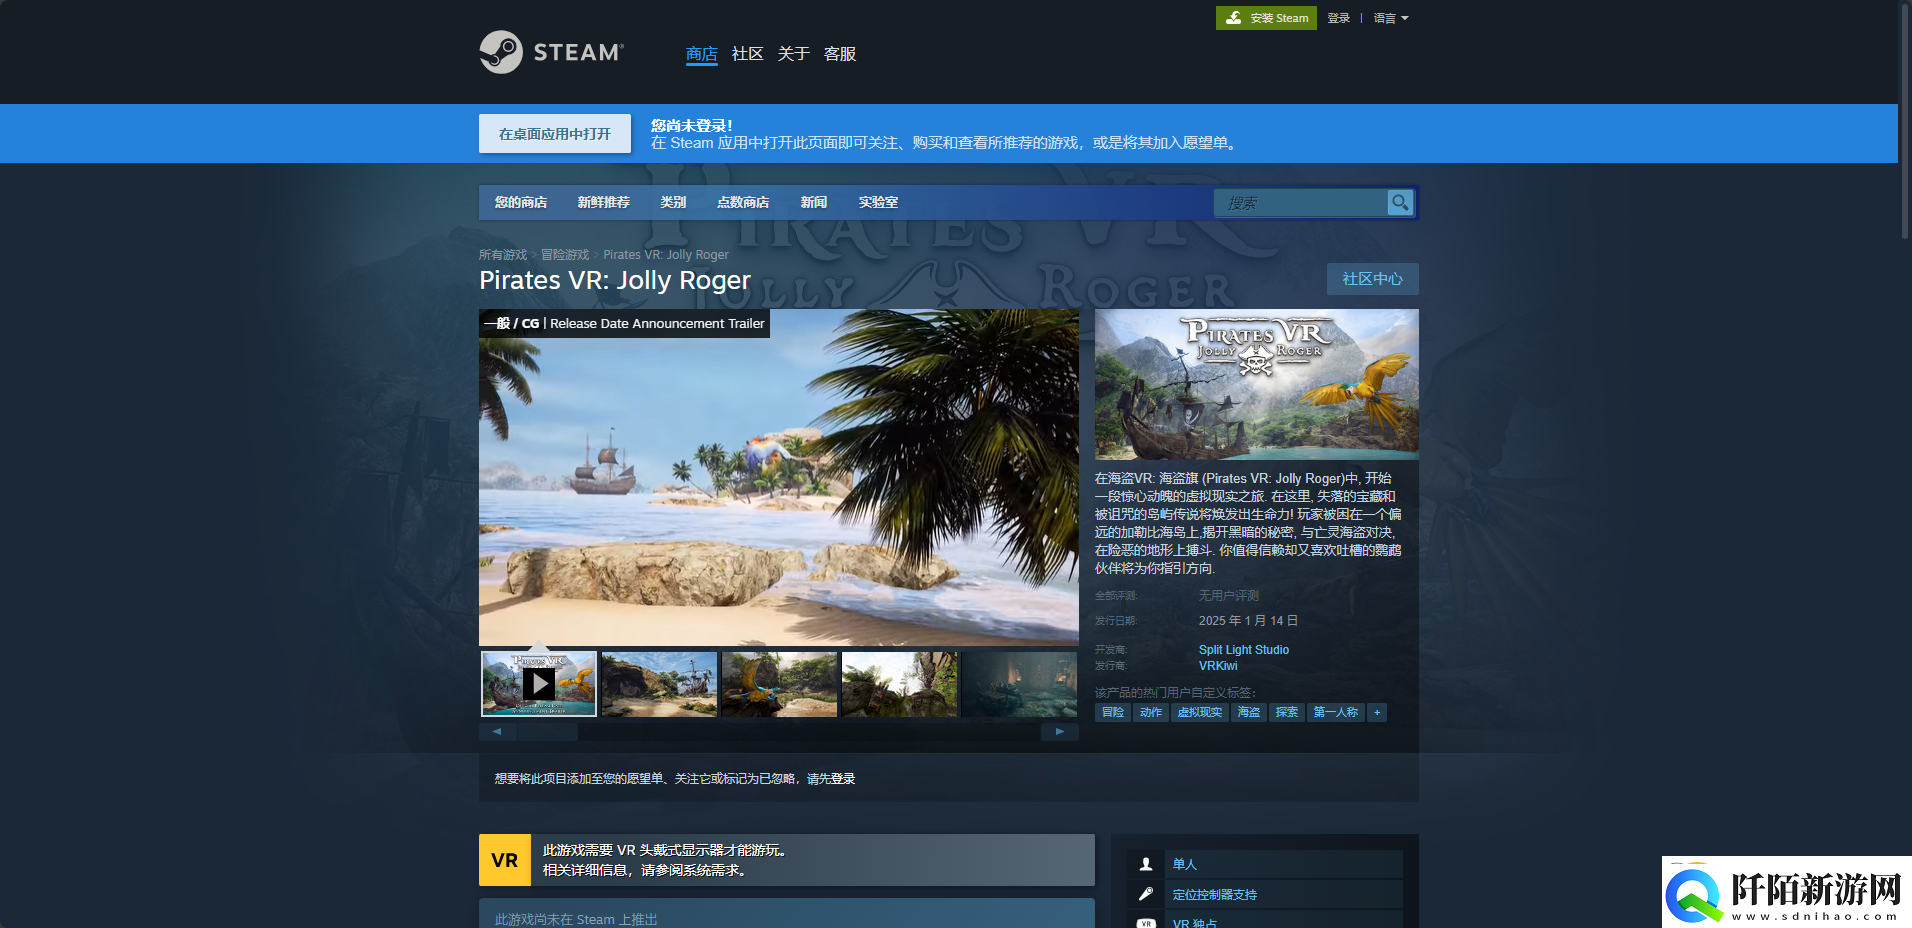1912x928 pixels.
Task: Click the 社区中心 button
Action: [x=1372, y=279]
